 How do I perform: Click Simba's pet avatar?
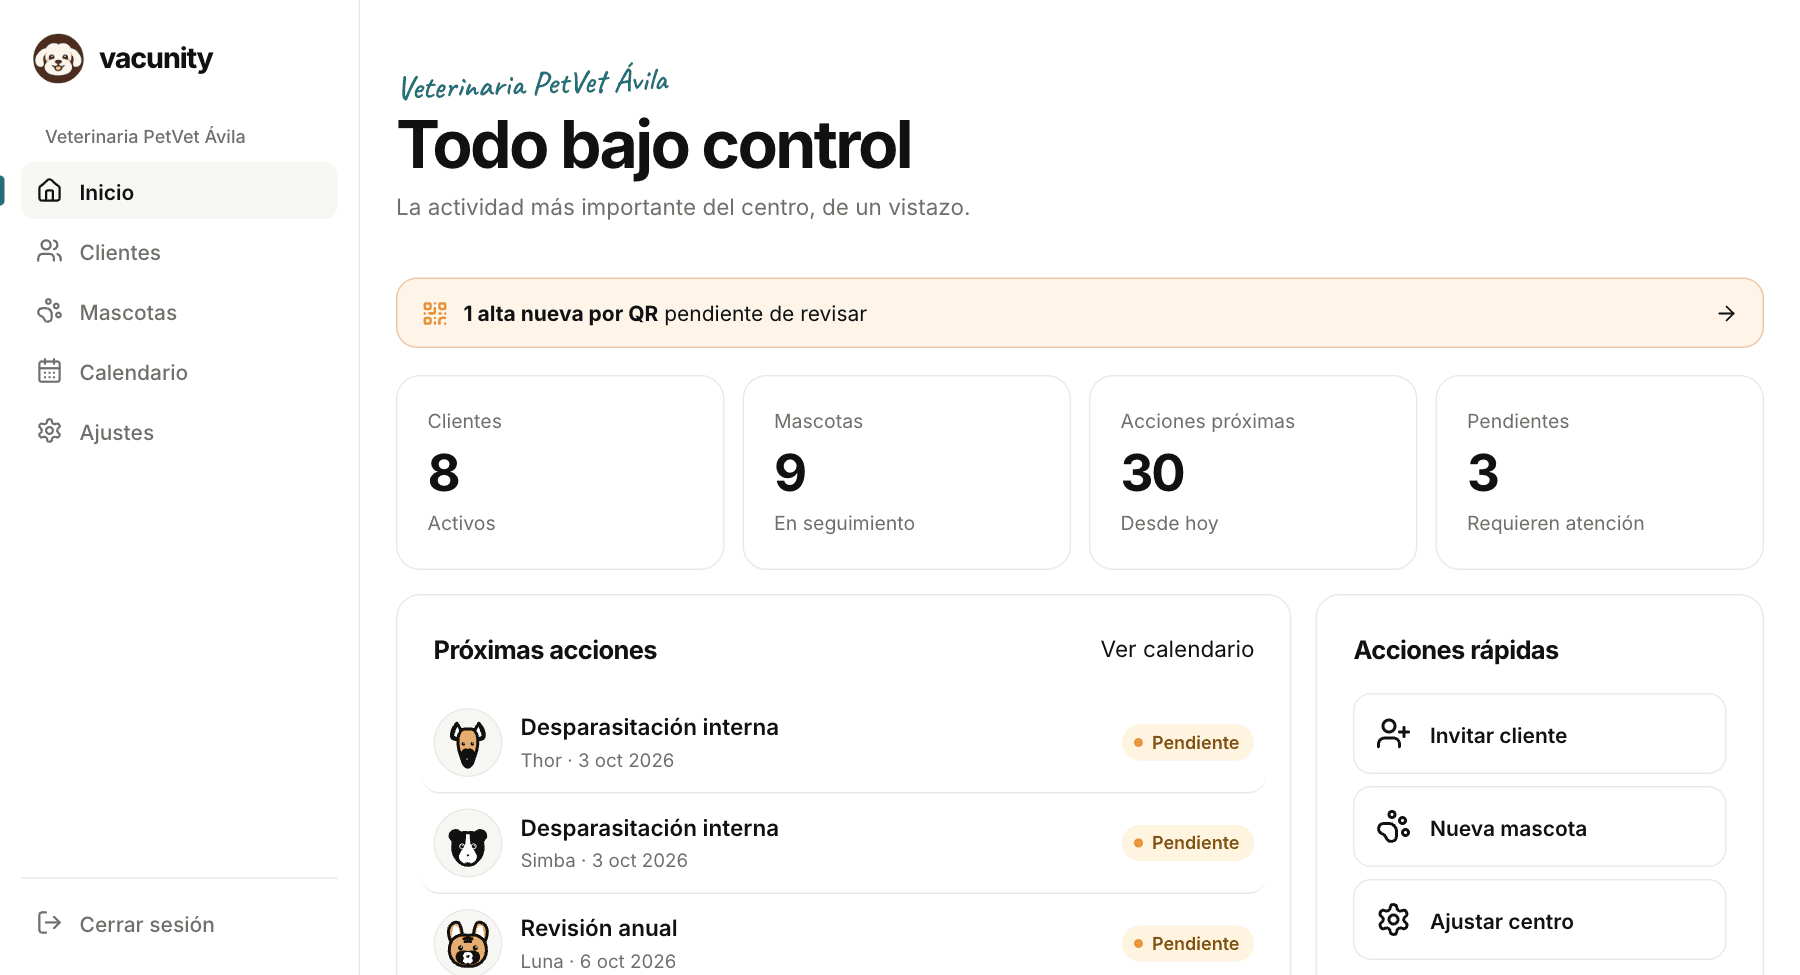[468, 843]
